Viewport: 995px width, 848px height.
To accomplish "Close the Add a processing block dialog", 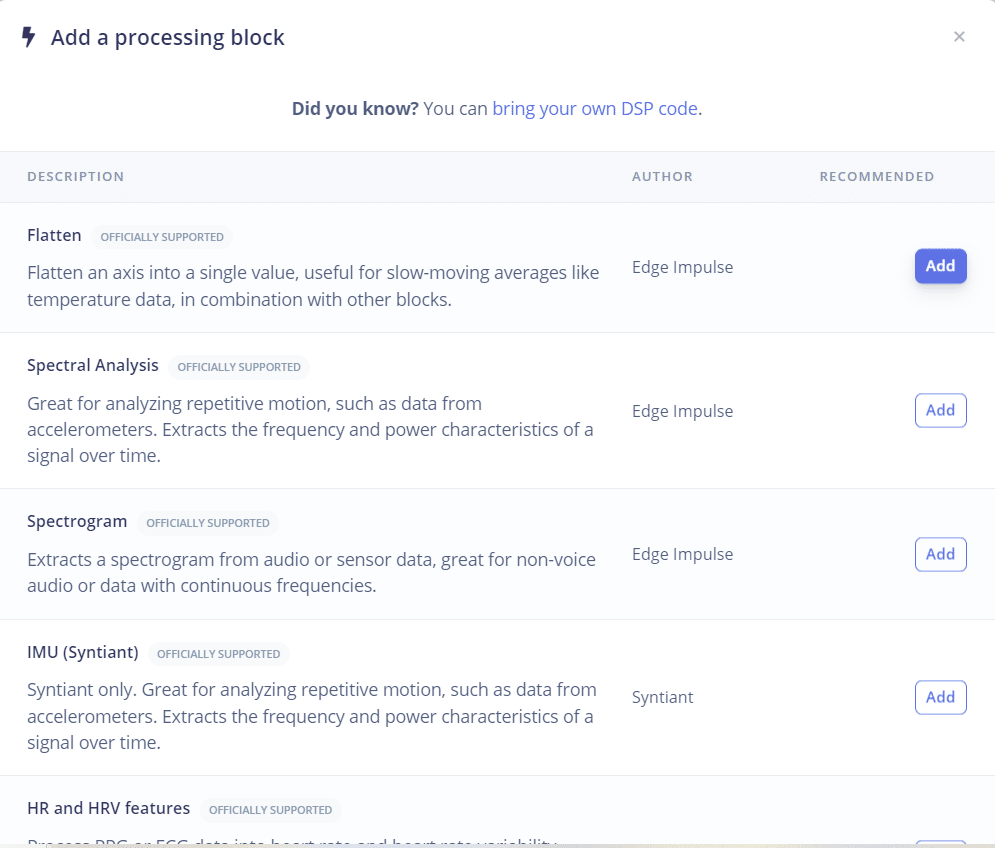I will coord(959,37).
